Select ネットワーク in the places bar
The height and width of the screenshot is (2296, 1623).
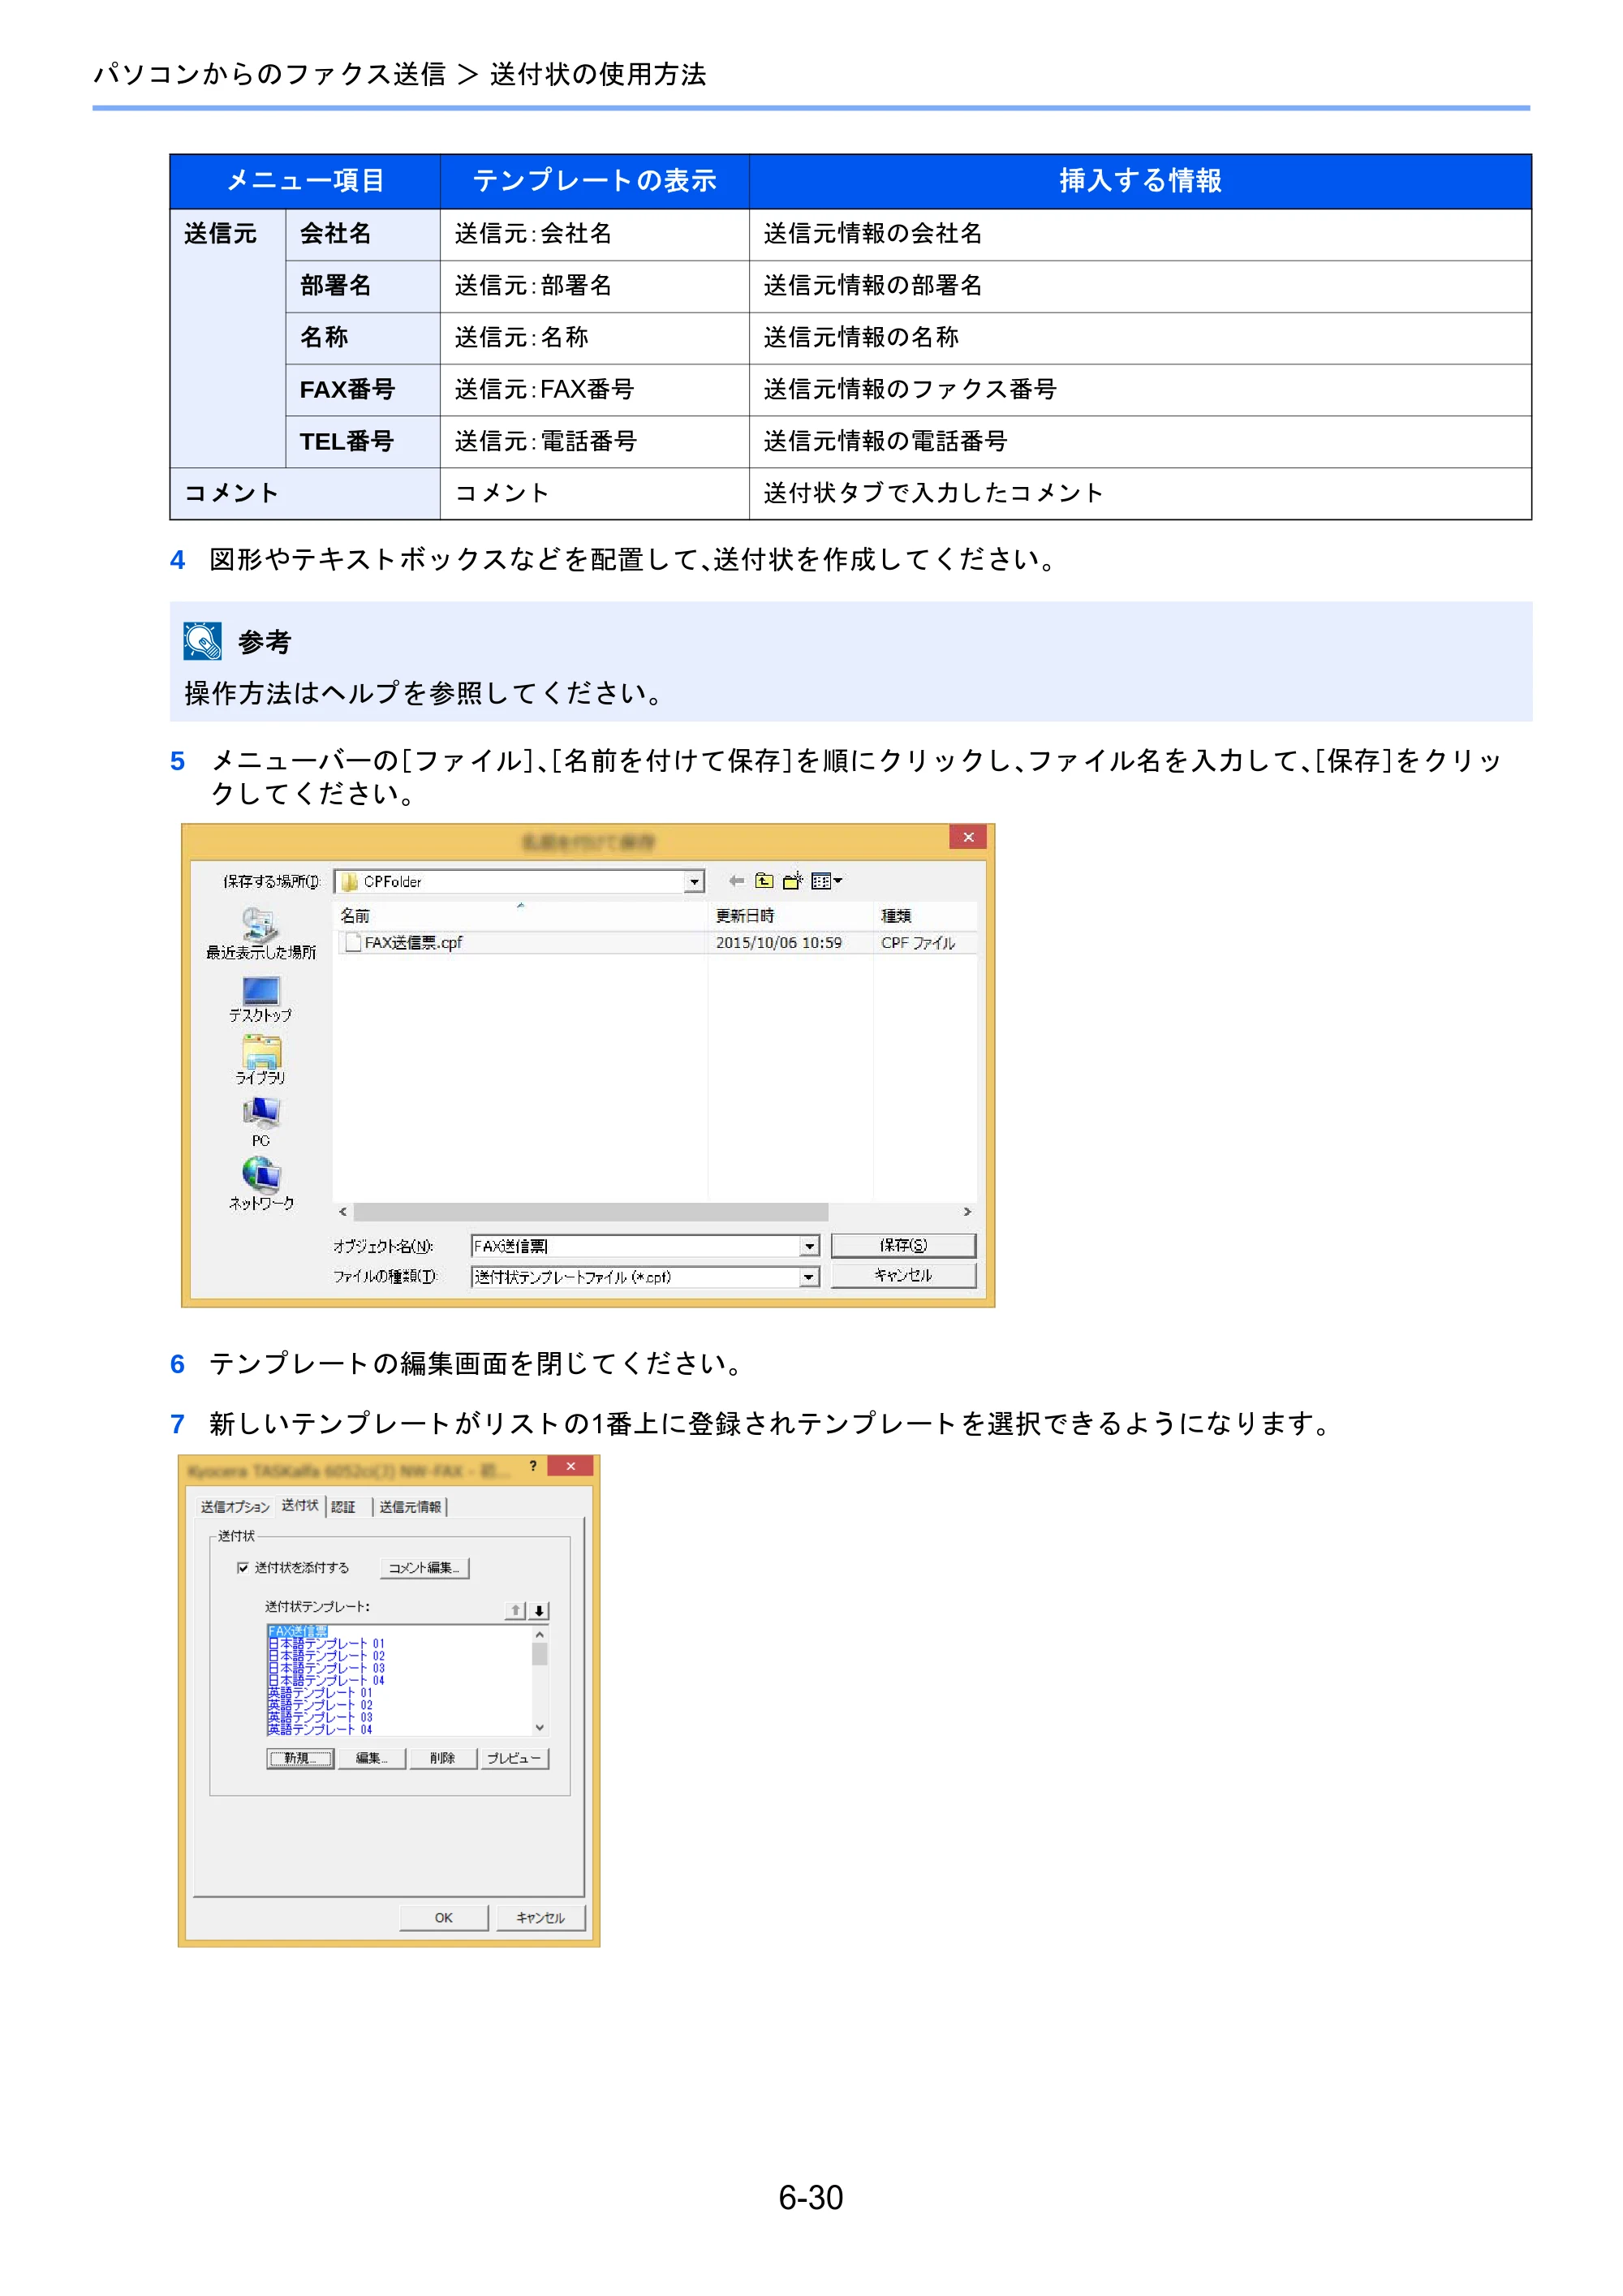260,1185
